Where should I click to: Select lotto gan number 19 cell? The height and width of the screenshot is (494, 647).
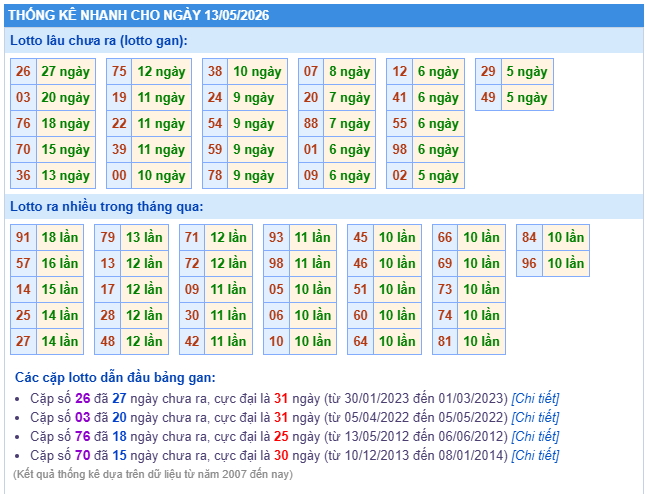pyautogui.click(x=119, y=97)
